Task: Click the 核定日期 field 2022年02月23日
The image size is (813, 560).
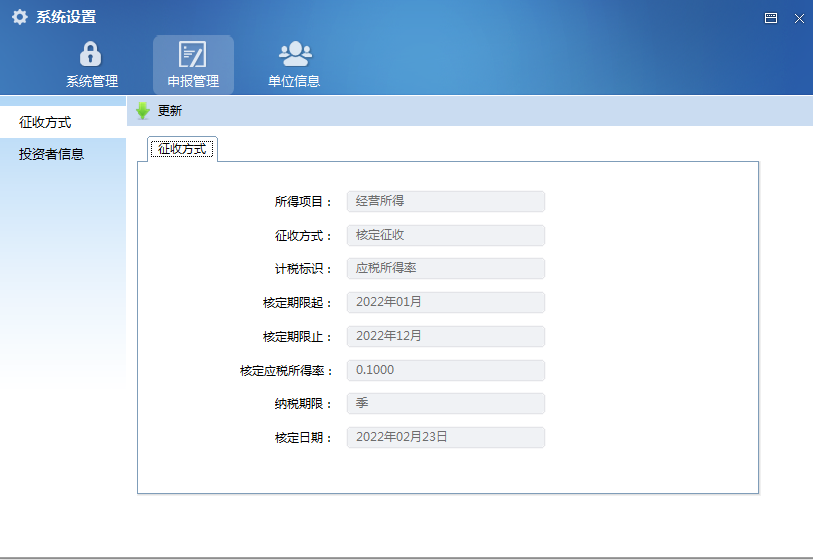Action: tap(445, 438)
